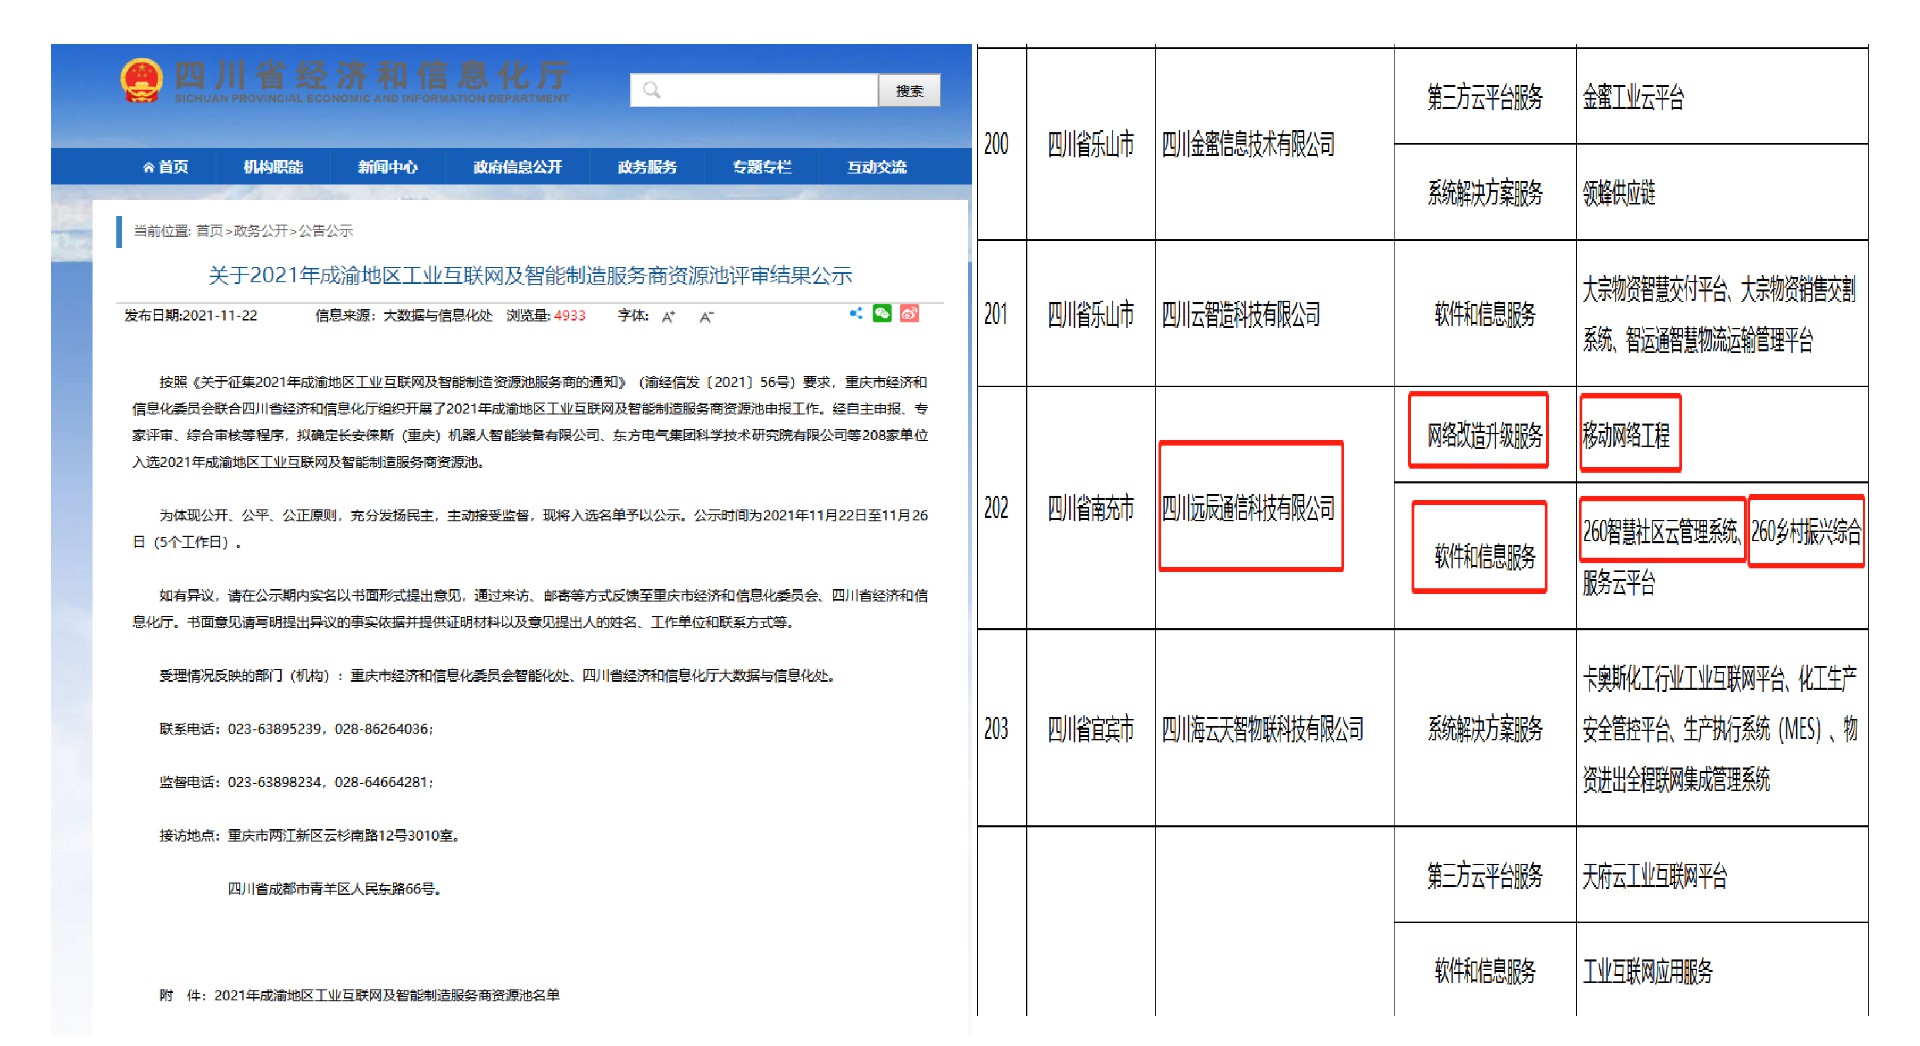
Task: Click 软件和信息服务 in row 201
Action: tap(1485, 314)
